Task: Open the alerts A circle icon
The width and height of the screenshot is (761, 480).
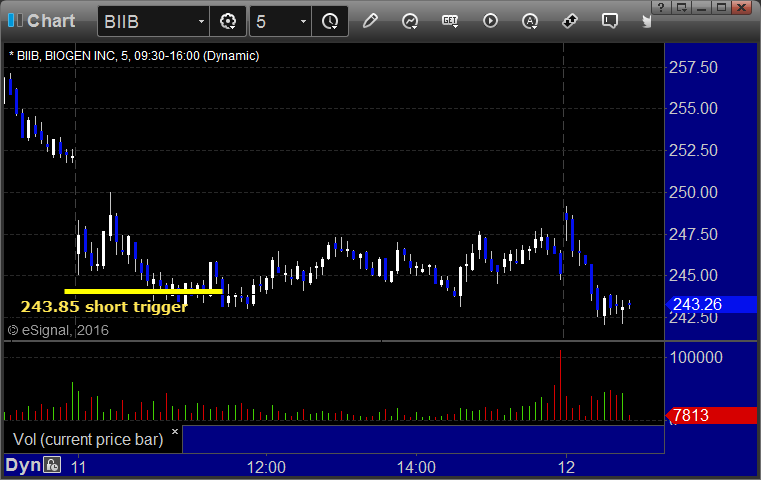Action: (530, 21)
